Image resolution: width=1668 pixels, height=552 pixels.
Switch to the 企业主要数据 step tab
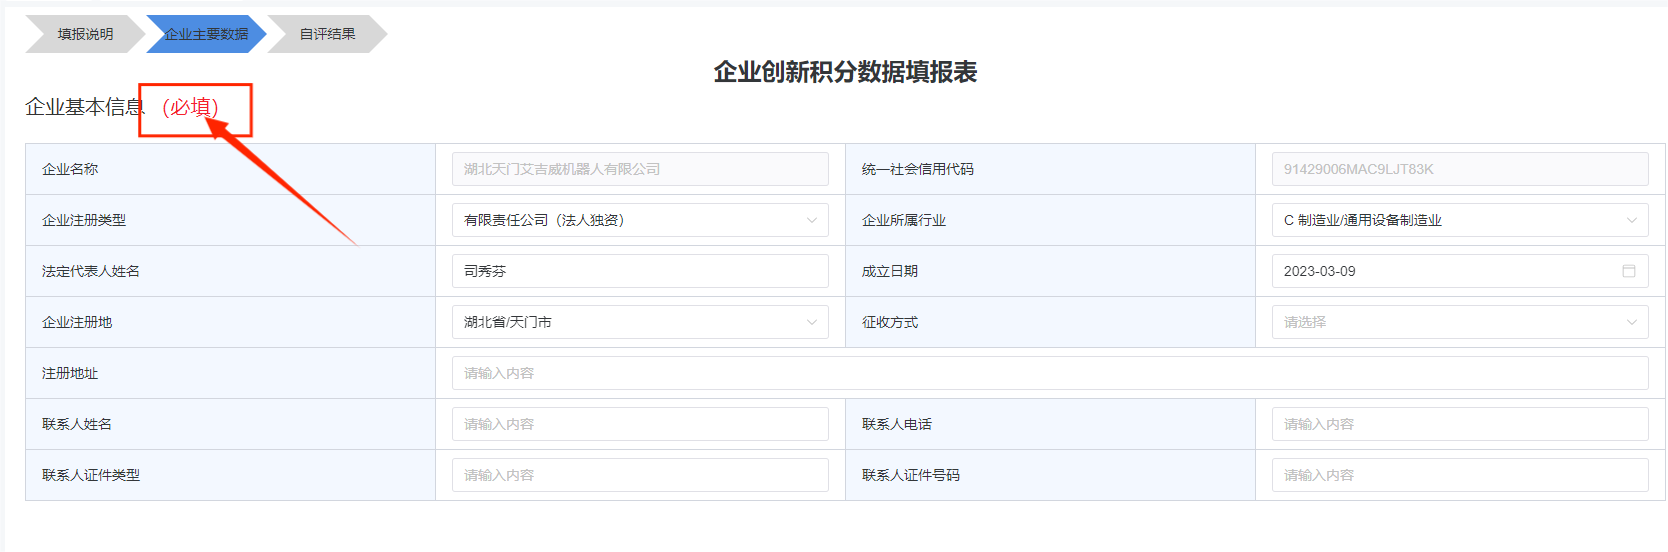point(206,34)
